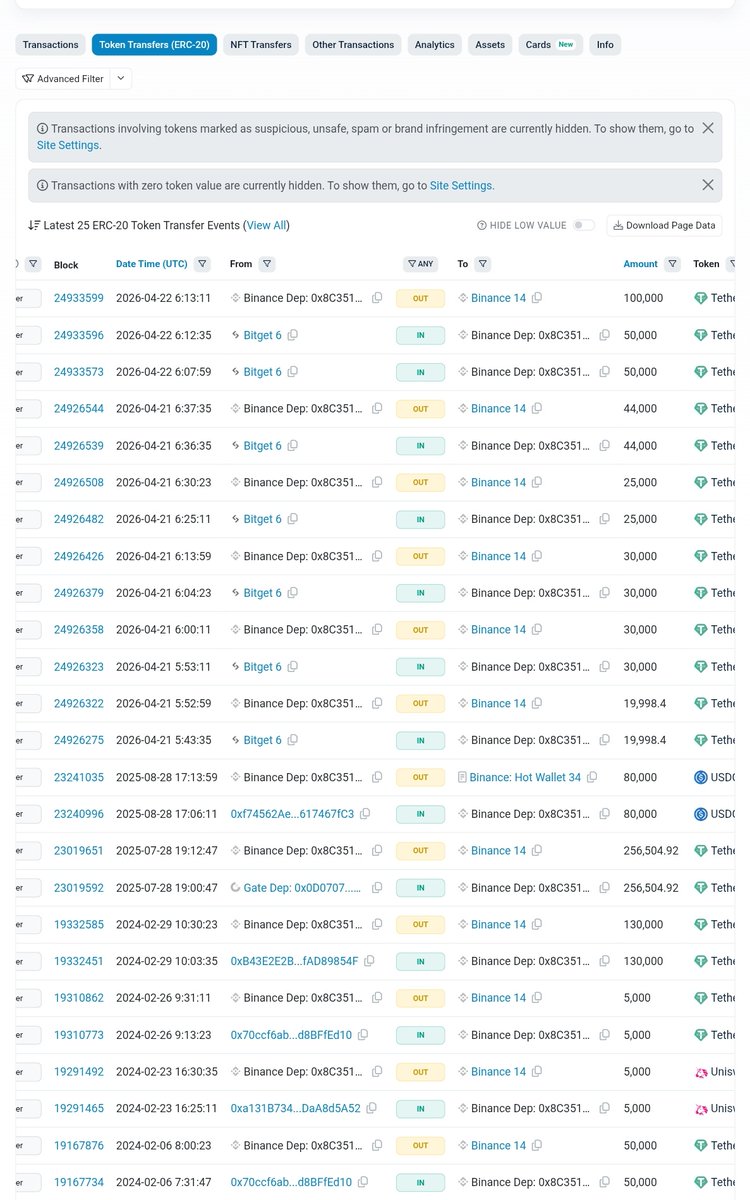Copy the 0xf74562Ae...617467fC3 address
The image size is (750, 1200).
(365, 814)
